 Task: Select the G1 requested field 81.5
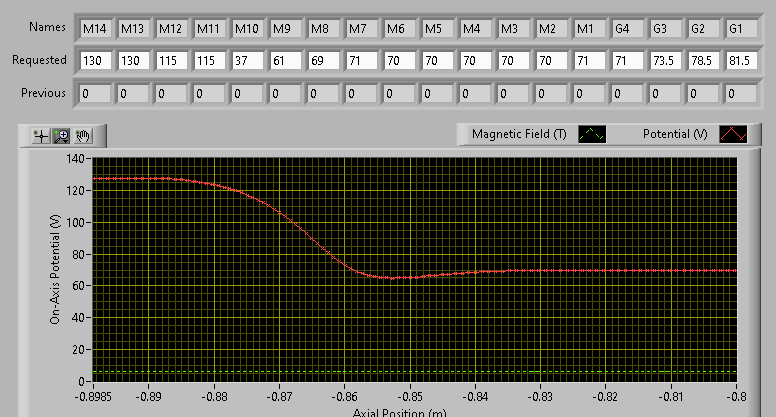click(x=741, y=61)
